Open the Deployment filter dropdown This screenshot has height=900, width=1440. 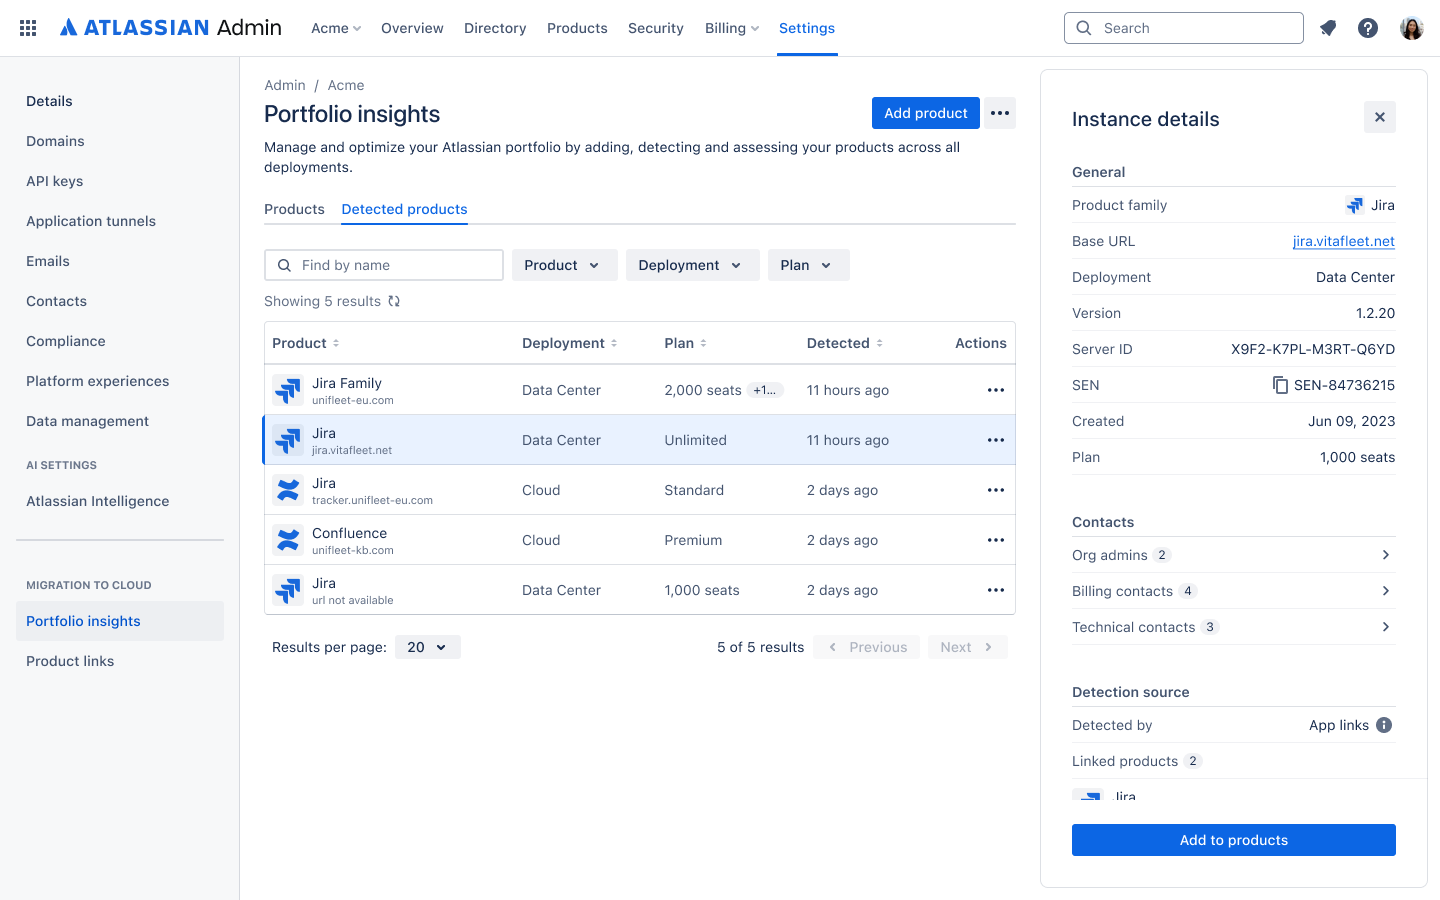[x=693, y=265]
